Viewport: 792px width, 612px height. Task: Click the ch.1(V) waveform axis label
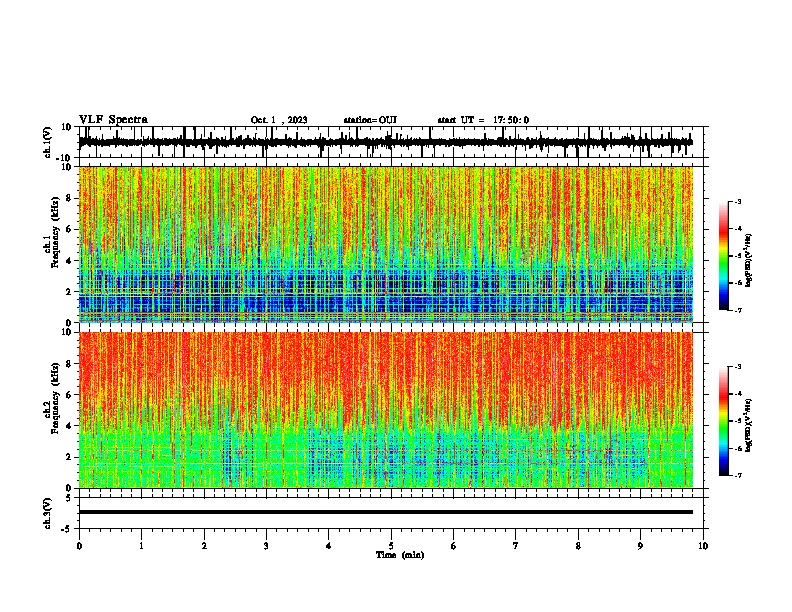(x=48, y=142)
